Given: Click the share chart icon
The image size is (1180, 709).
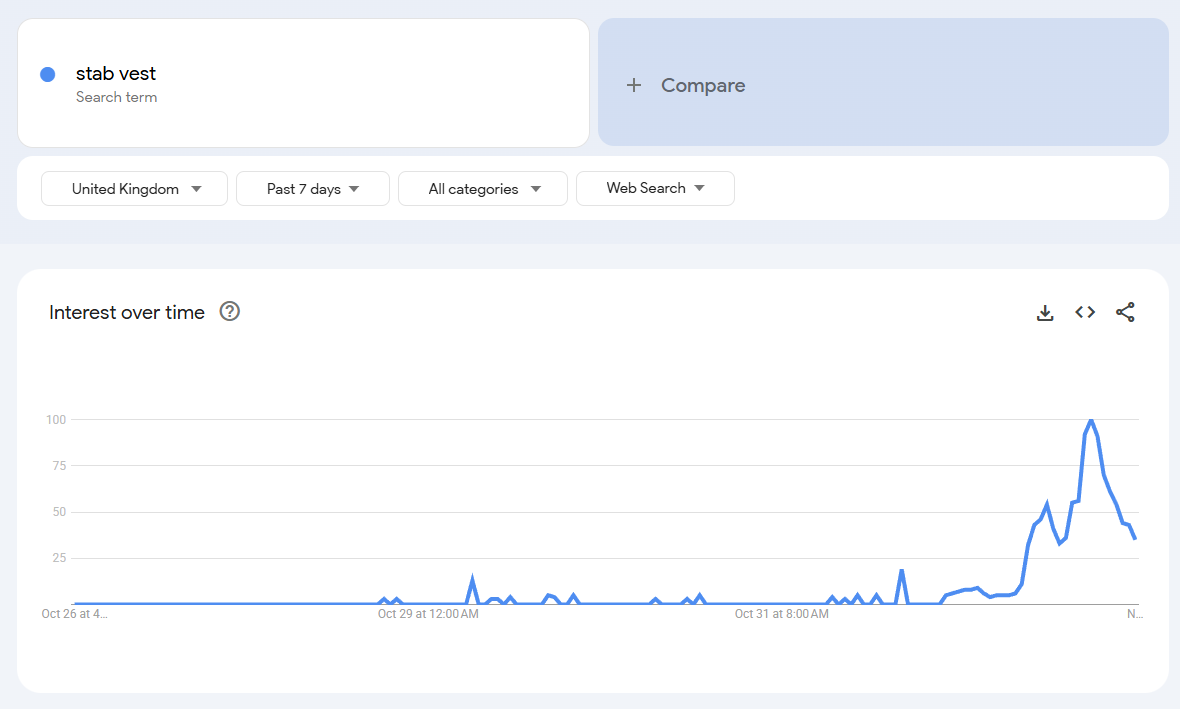Looking at the screenshot, I should tap(1125, 312).
